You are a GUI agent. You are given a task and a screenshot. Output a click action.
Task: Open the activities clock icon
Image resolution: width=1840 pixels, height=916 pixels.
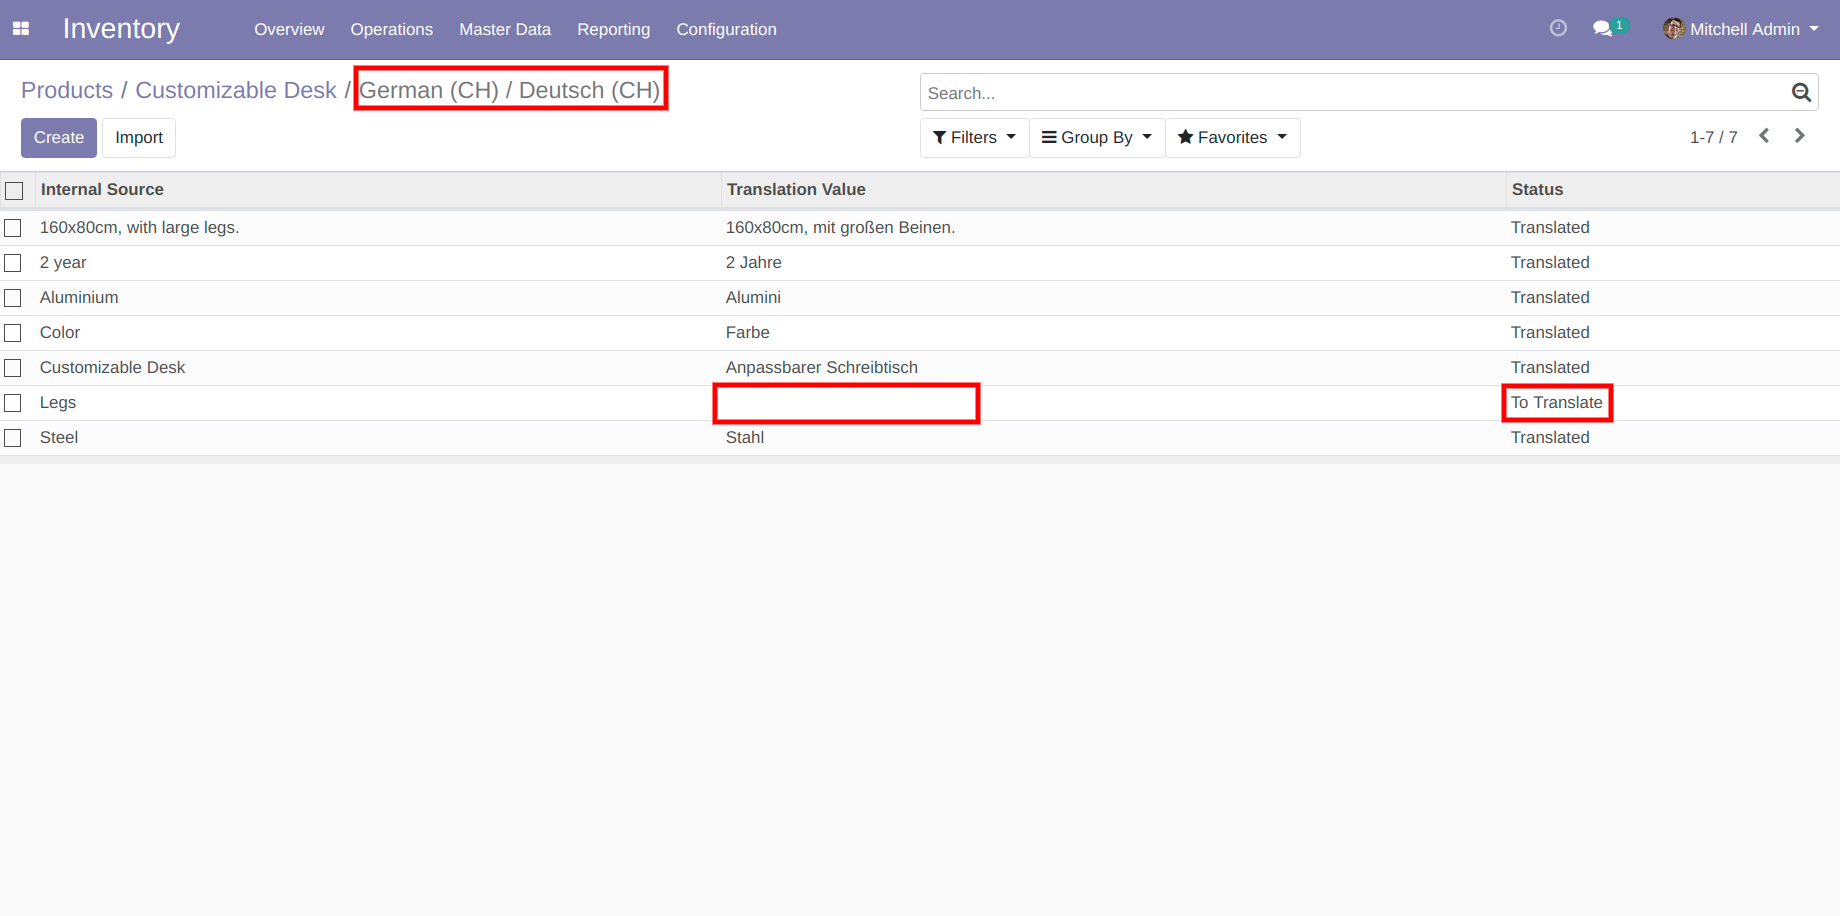pos(1558,28)
